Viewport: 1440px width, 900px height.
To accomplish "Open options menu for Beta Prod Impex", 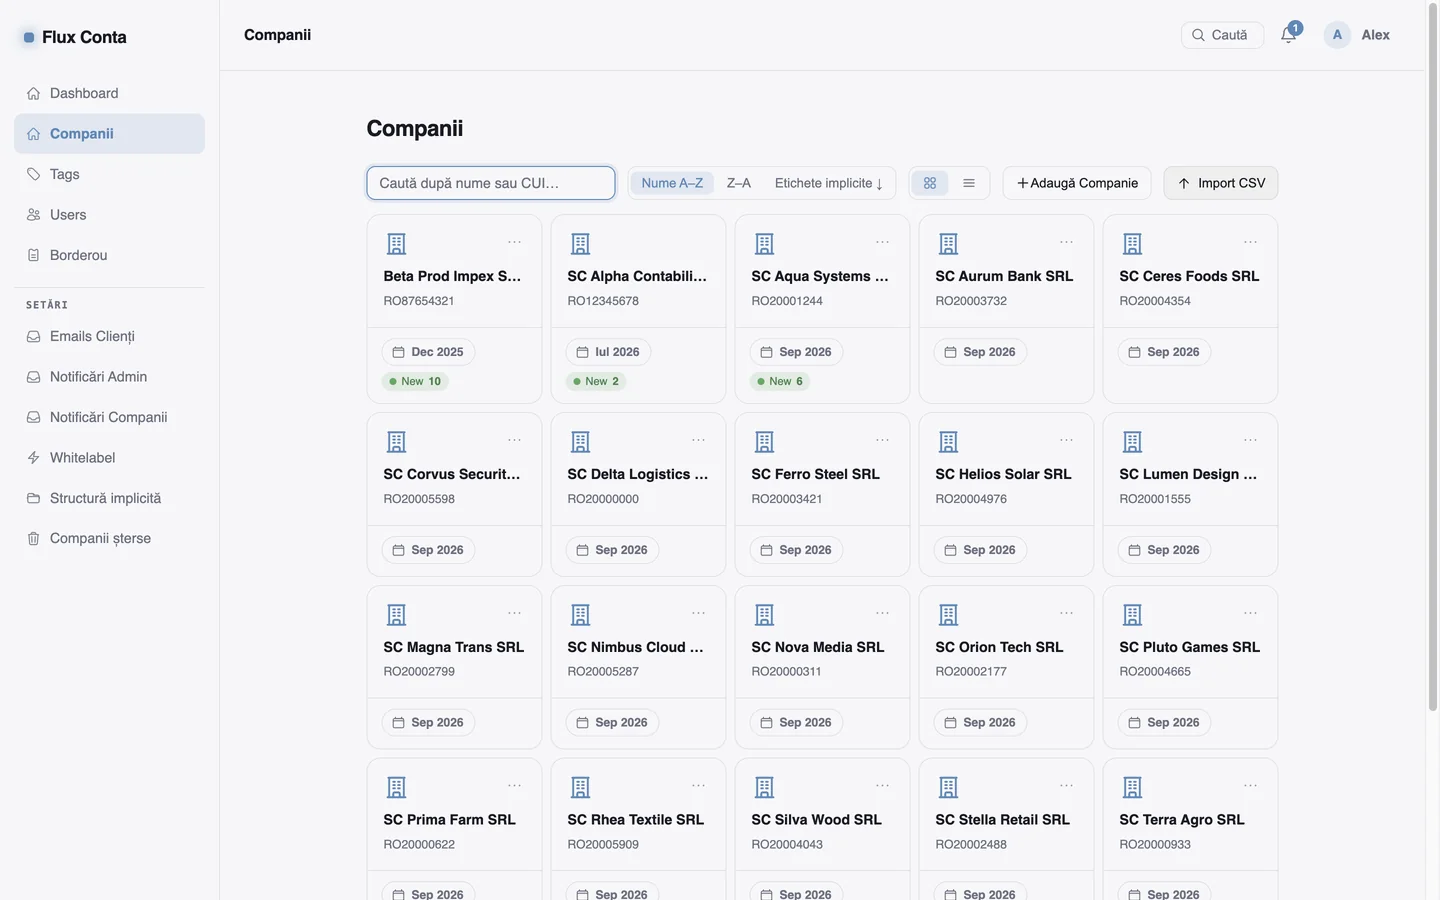I will (x=514, y=242).
